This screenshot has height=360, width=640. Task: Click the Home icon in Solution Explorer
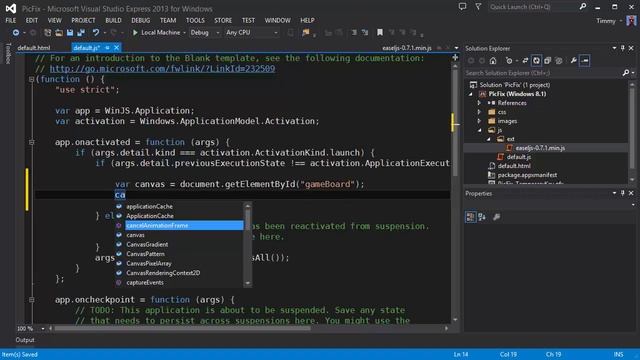point(493,60)
